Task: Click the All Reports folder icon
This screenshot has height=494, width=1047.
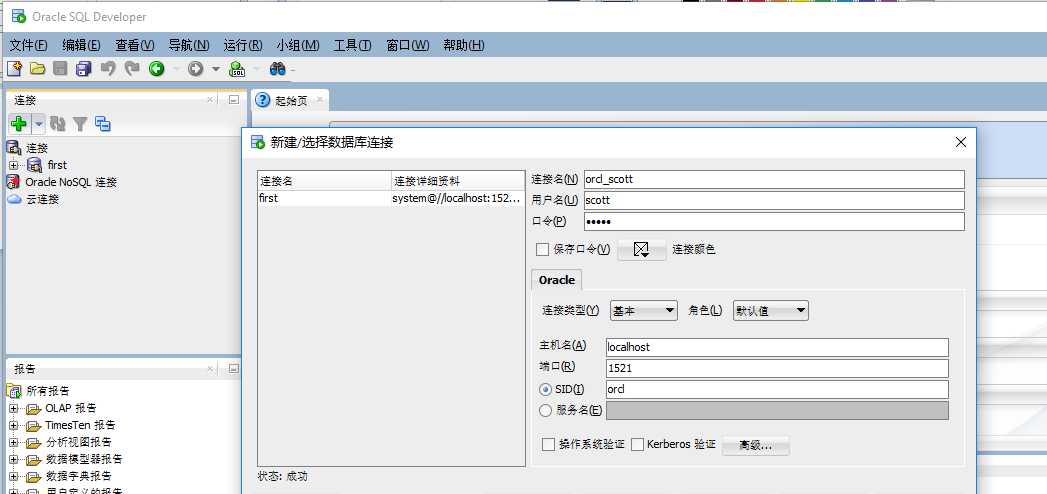Action: [14, 391]
